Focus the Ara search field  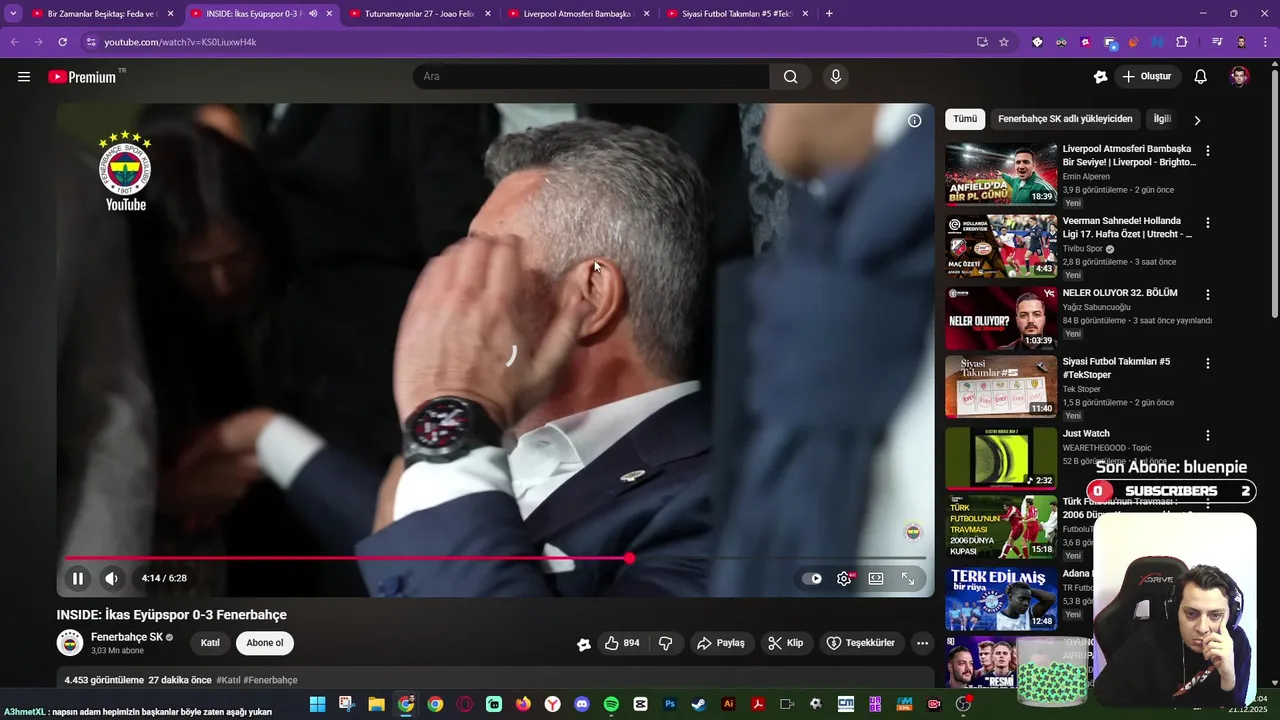tap(591, 76)
